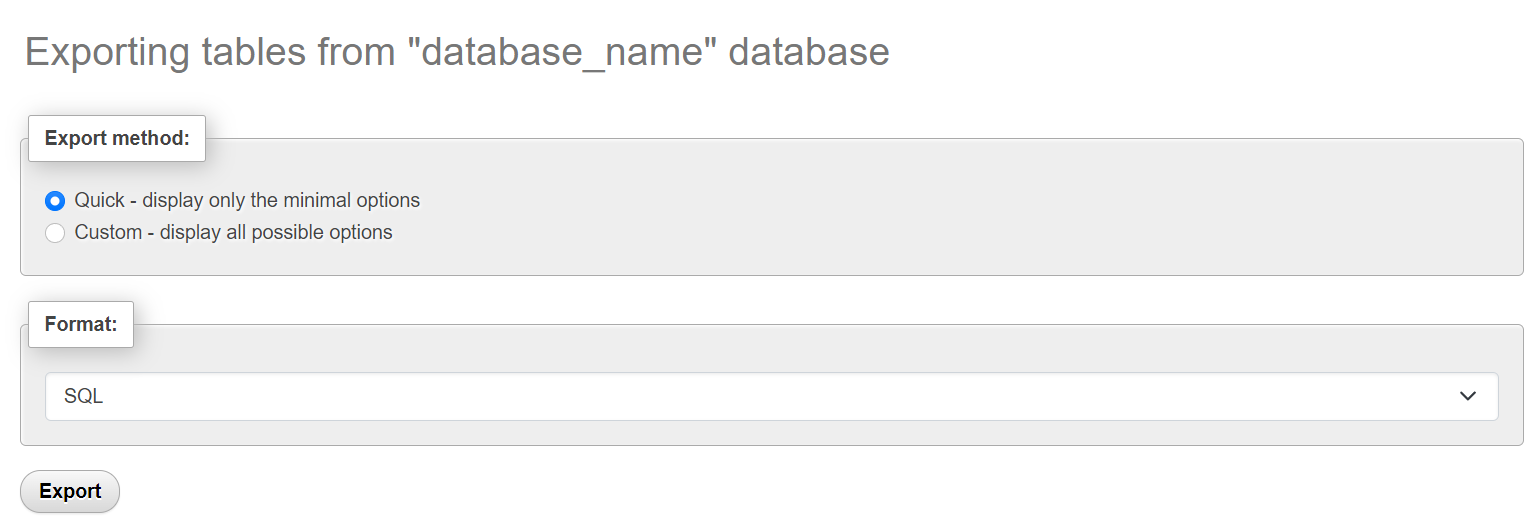Image resolution: width=1537 pixels, height=520 pixels.
Task: Click the "Format:" legend label
Action: 81,325
